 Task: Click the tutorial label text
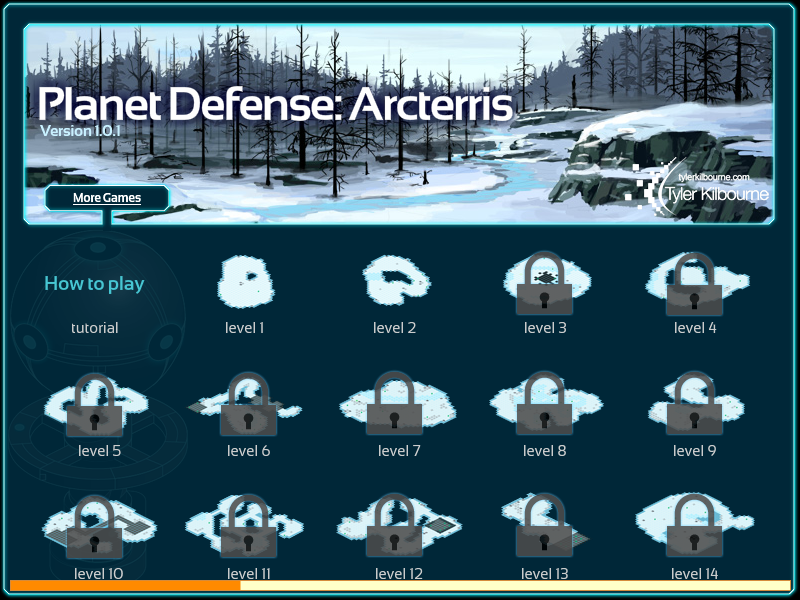point(94,328)
